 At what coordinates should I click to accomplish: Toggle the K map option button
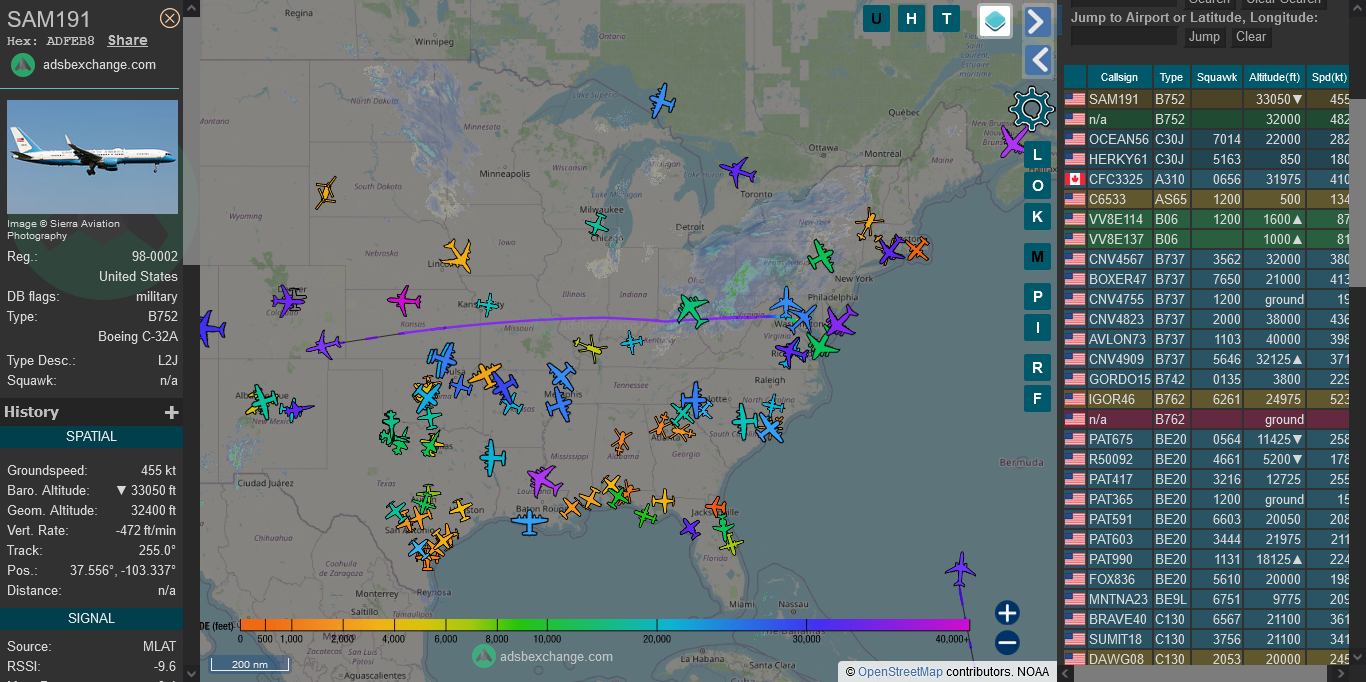click(x=1037, y=216)
